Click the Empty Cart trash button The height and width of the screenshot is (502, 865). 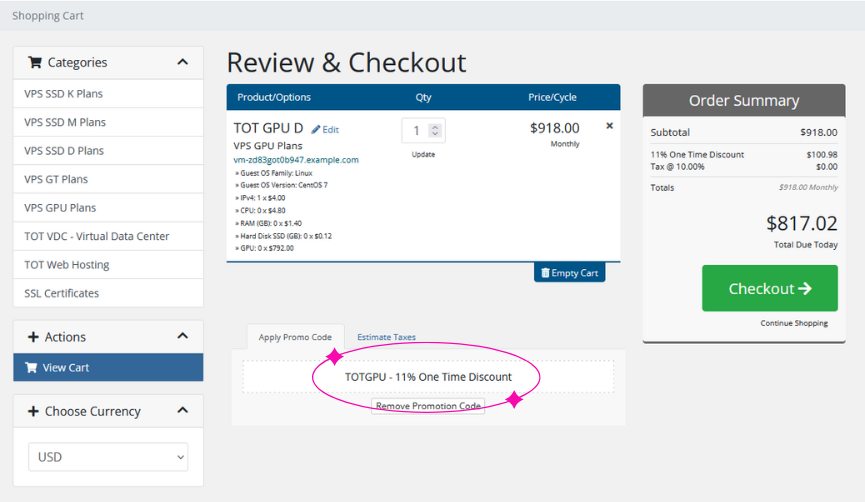569,272
